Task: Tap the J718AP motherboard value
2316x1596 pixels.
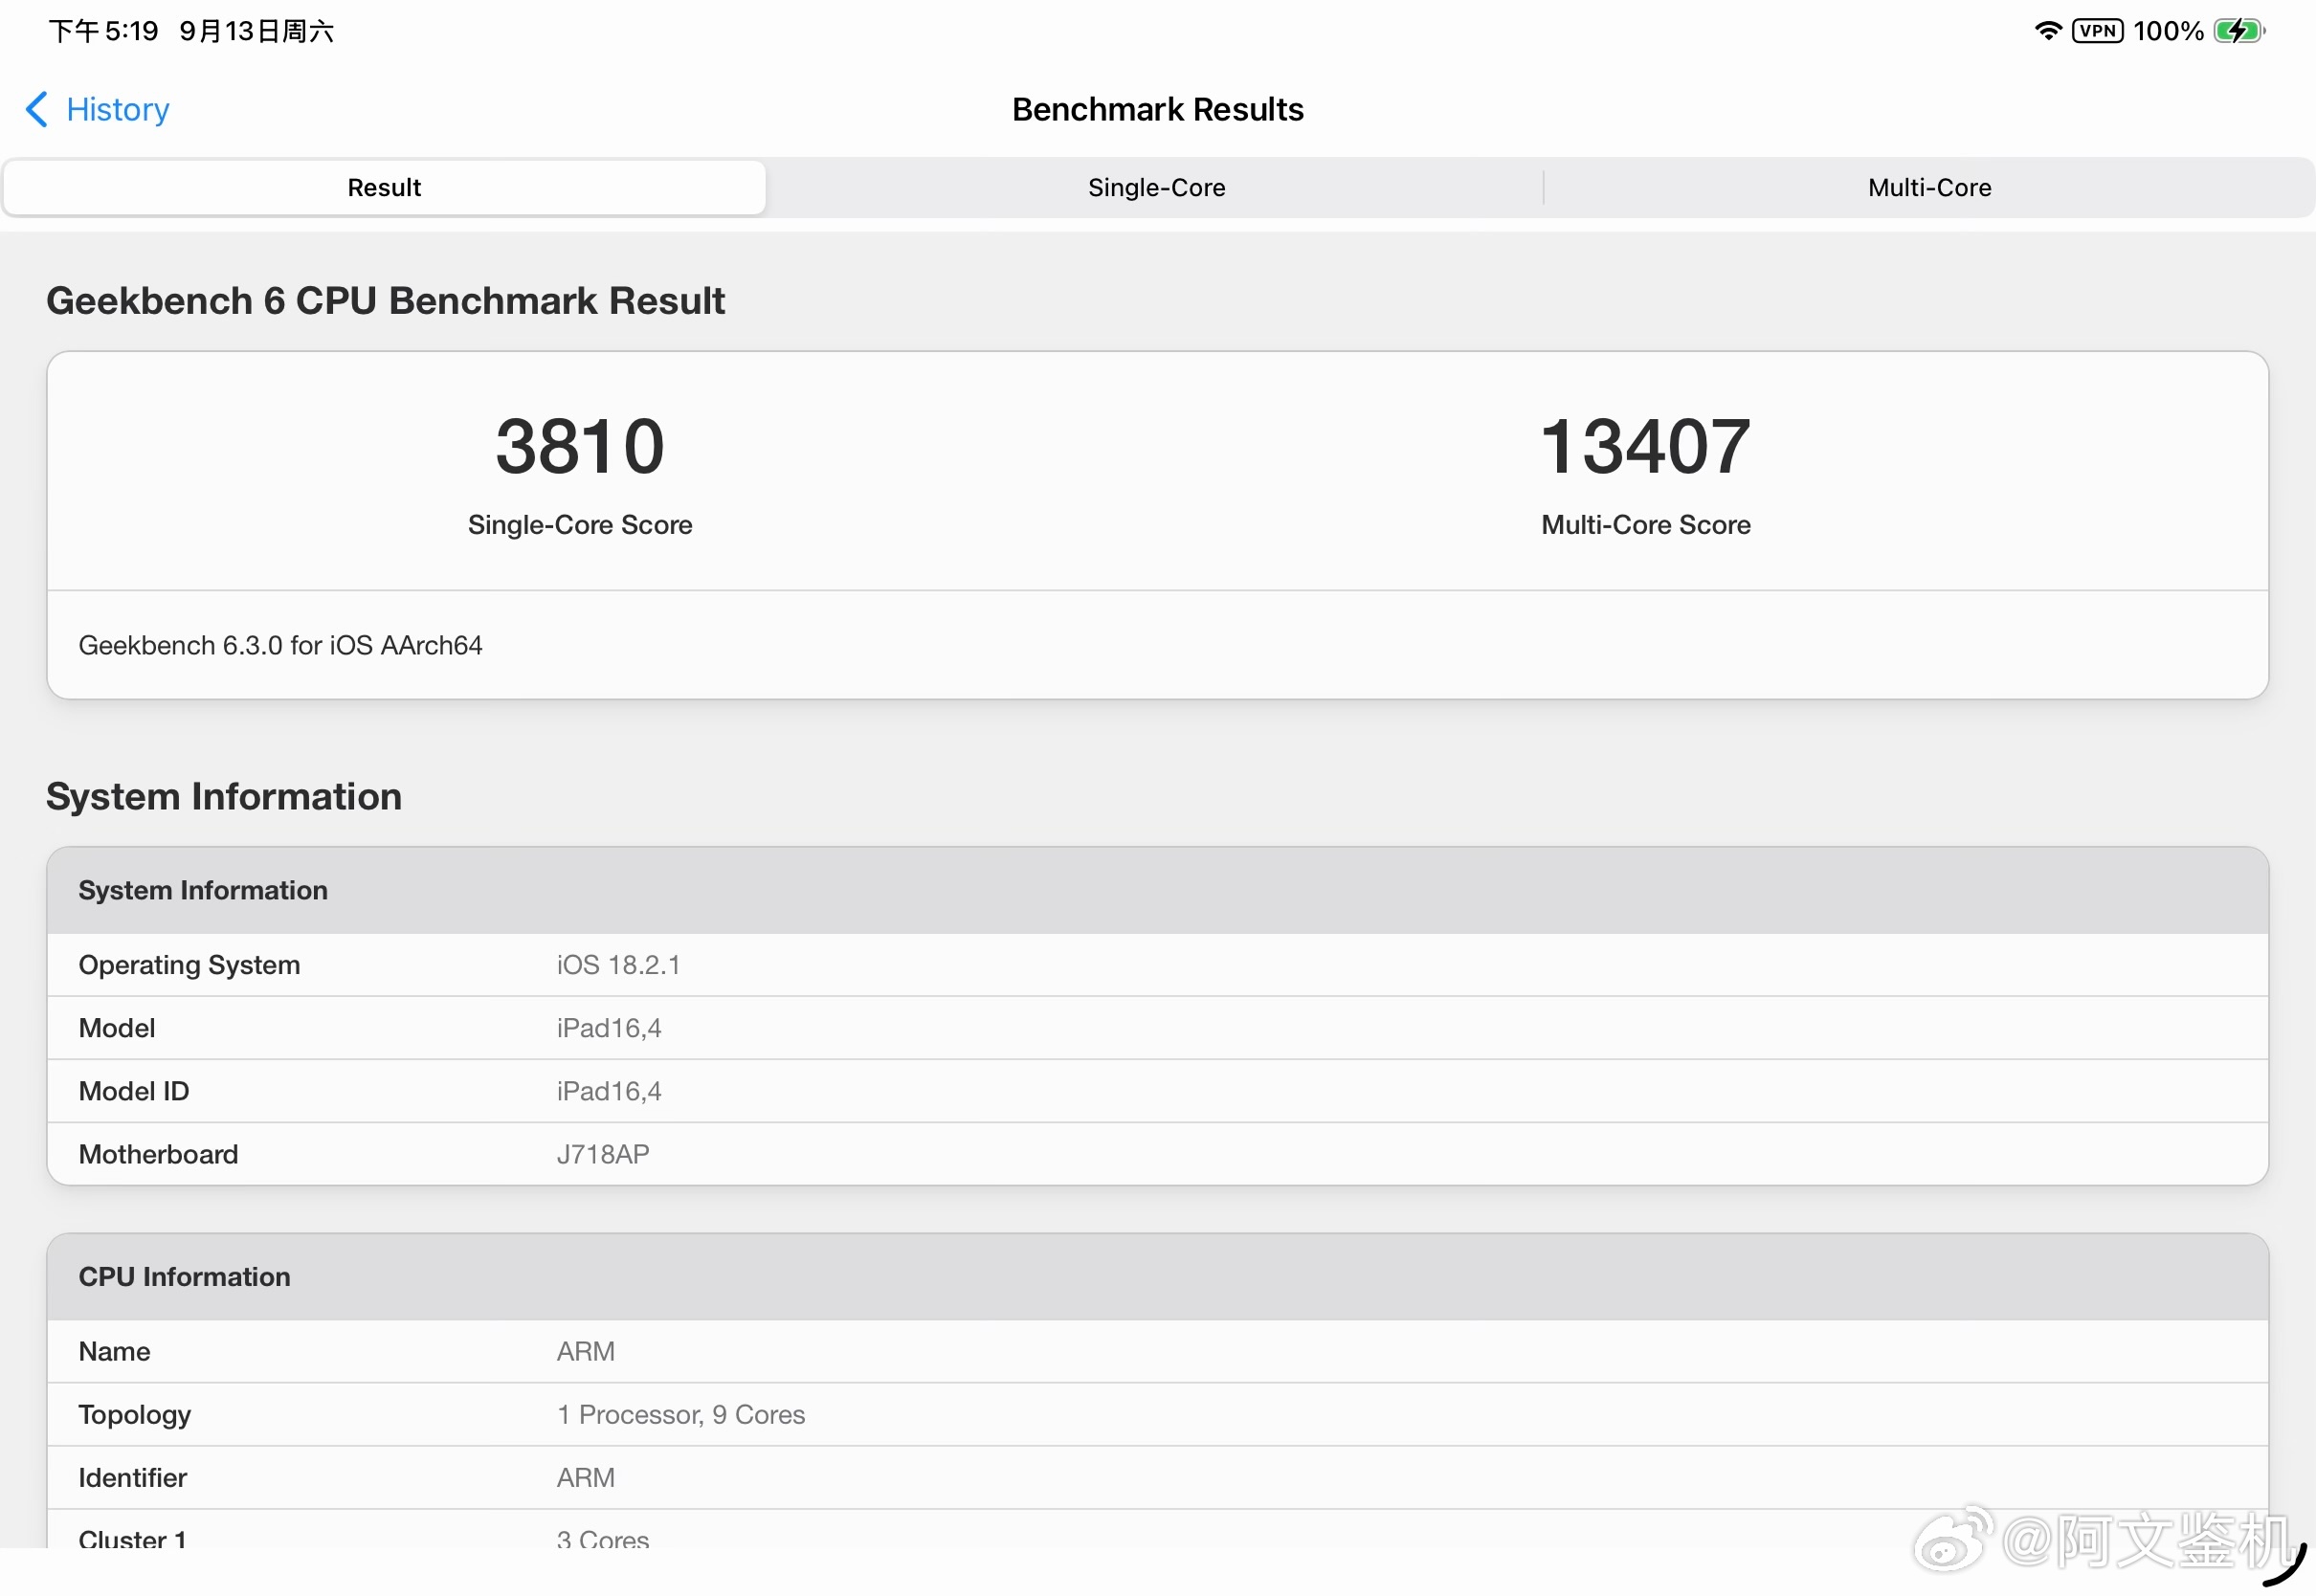Action: point(603,1153)
